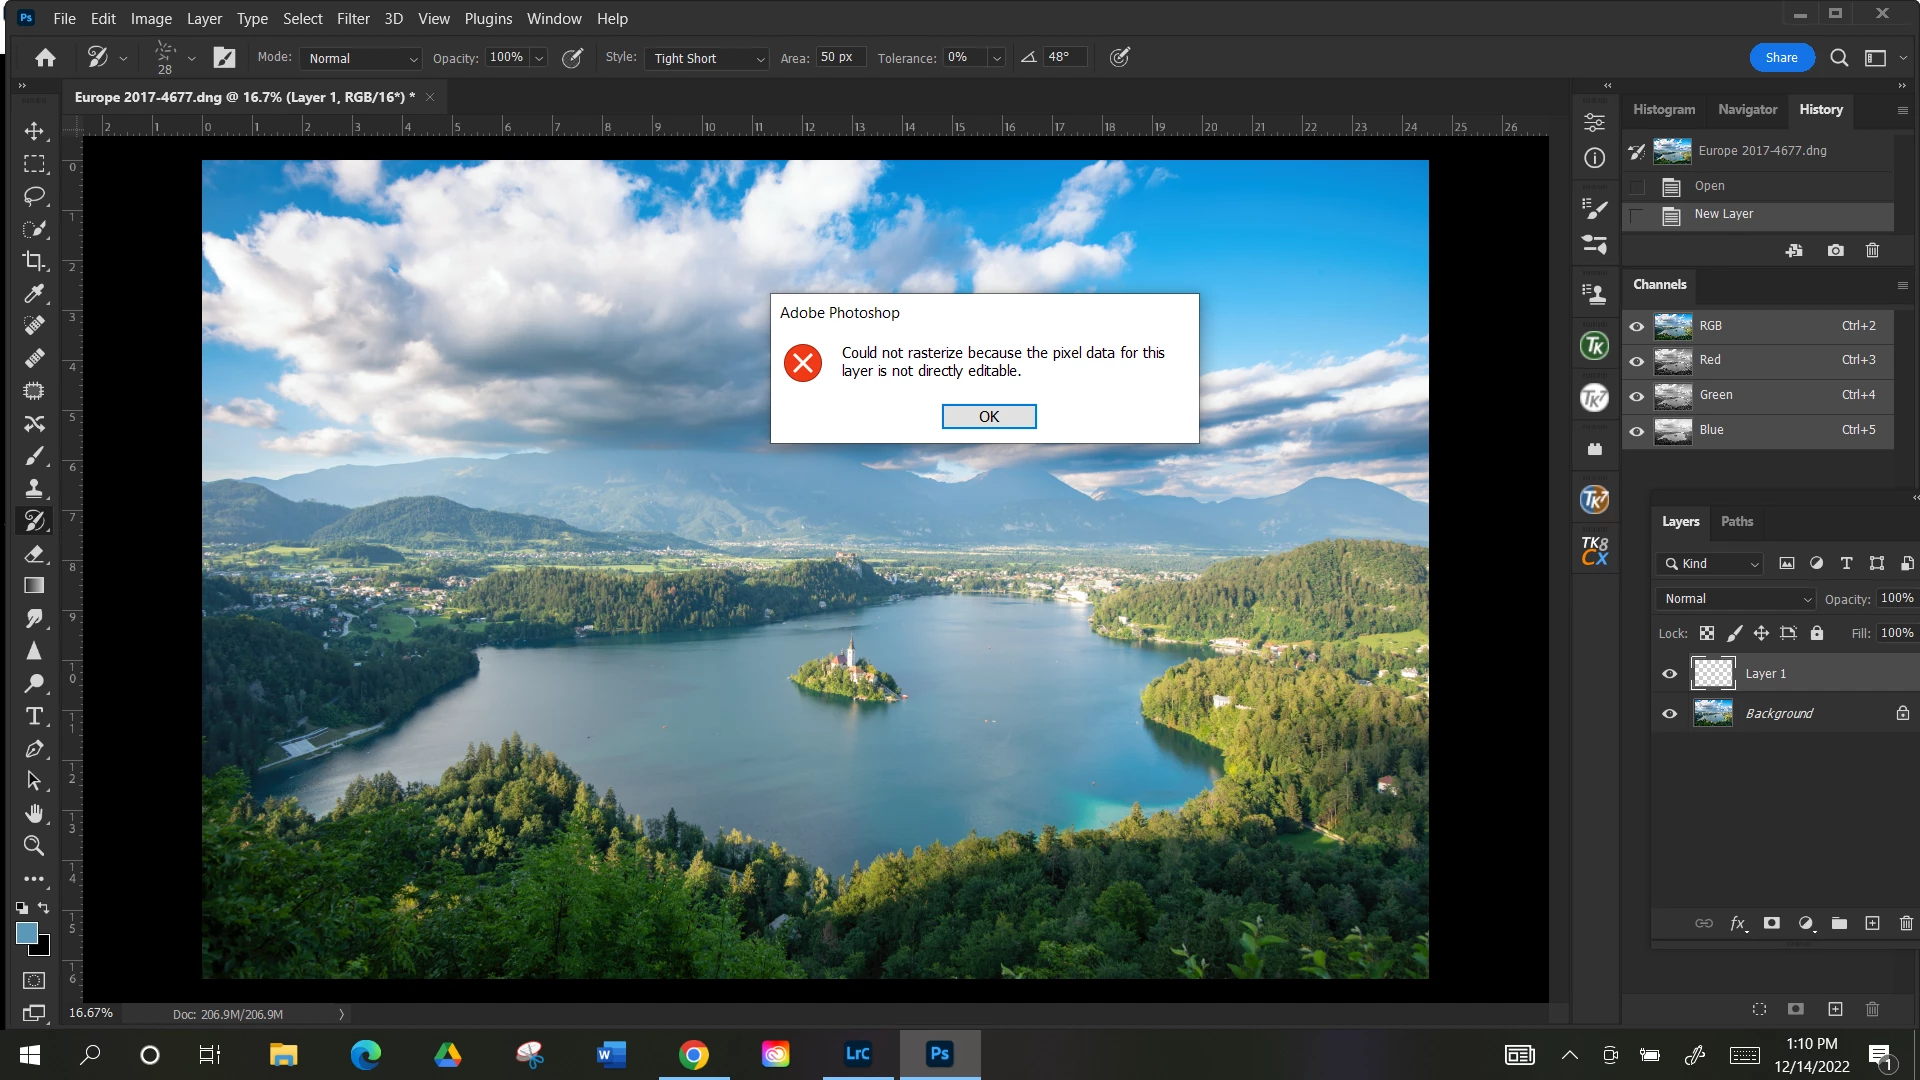Select the Zoom tool in toolbar
Image resolution: width=1920 pixels, height=1080 pixels.
[x=34, y=845]
